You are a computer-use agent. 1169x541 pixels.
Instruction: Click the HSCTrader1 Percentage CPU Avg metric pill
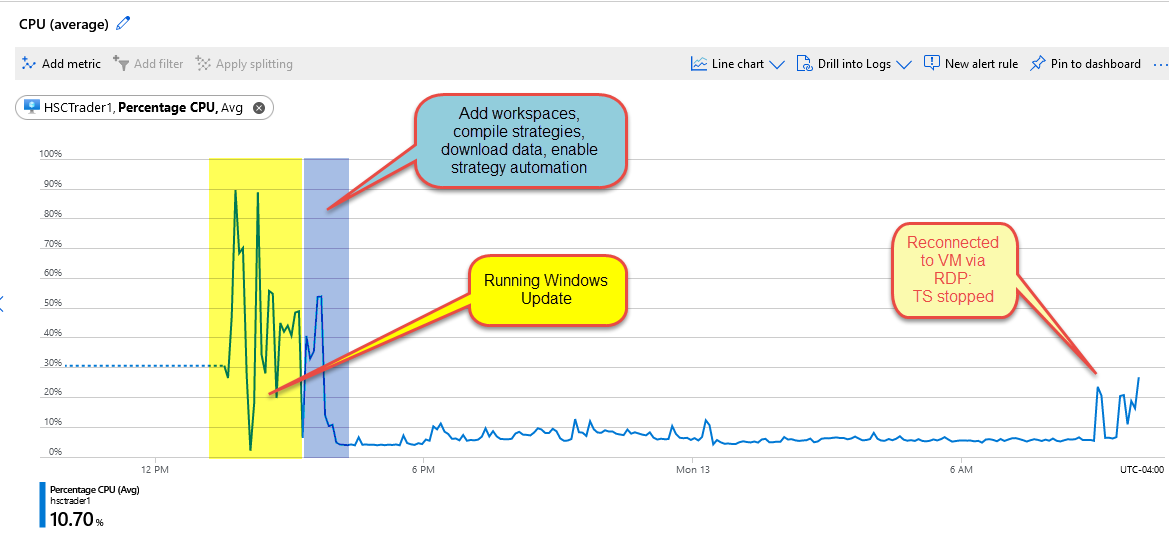pos(145,108)
